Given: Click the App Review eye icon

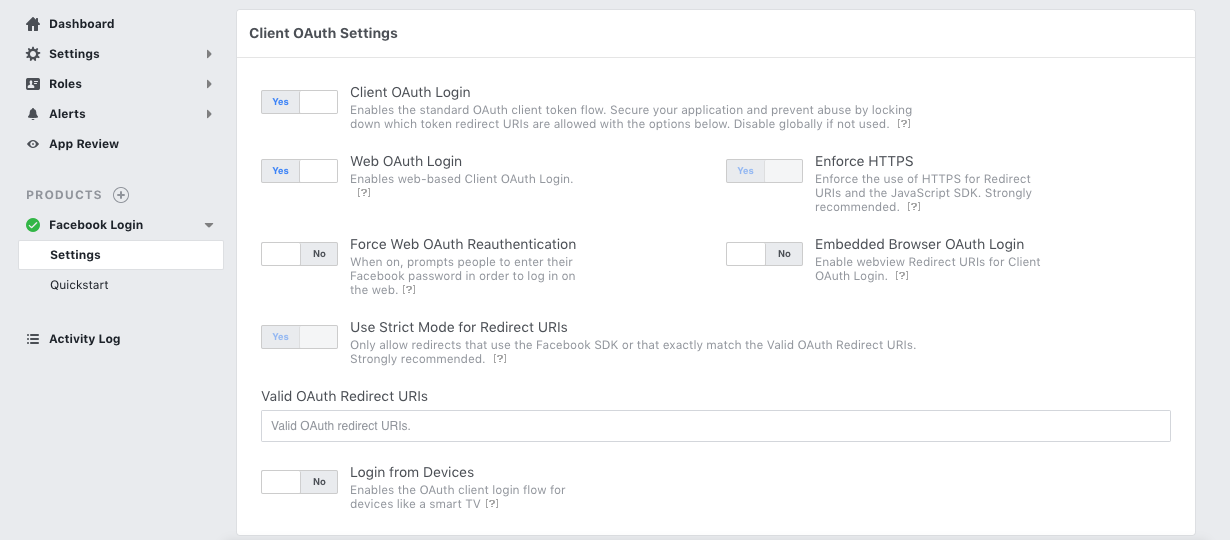Looking at the screenshot, I should (33, 144).
